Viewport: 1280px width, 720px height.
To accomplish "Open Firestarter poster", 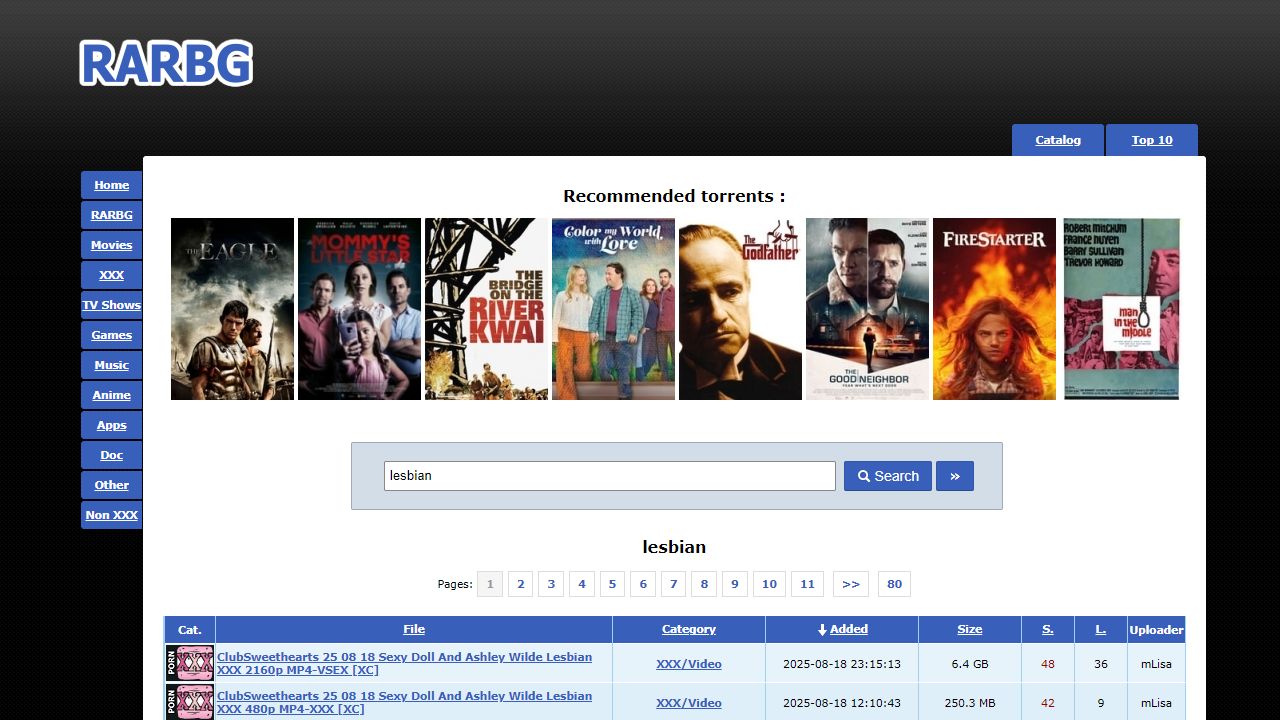I will click(x=994, y=309).
